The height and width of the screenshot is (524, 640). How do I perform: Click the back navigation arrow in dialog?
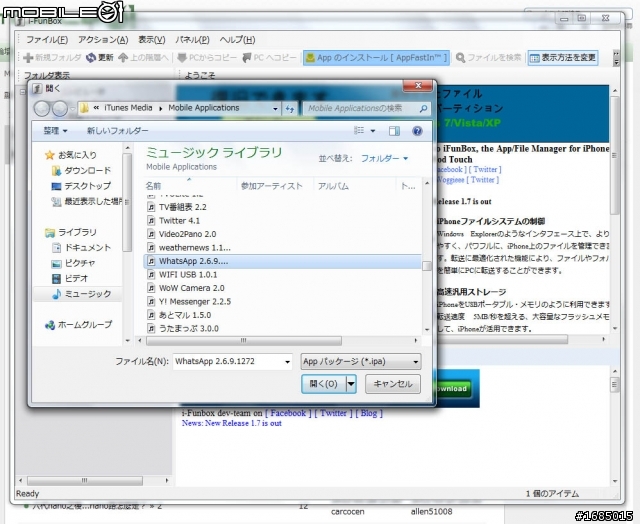[42, 109]
